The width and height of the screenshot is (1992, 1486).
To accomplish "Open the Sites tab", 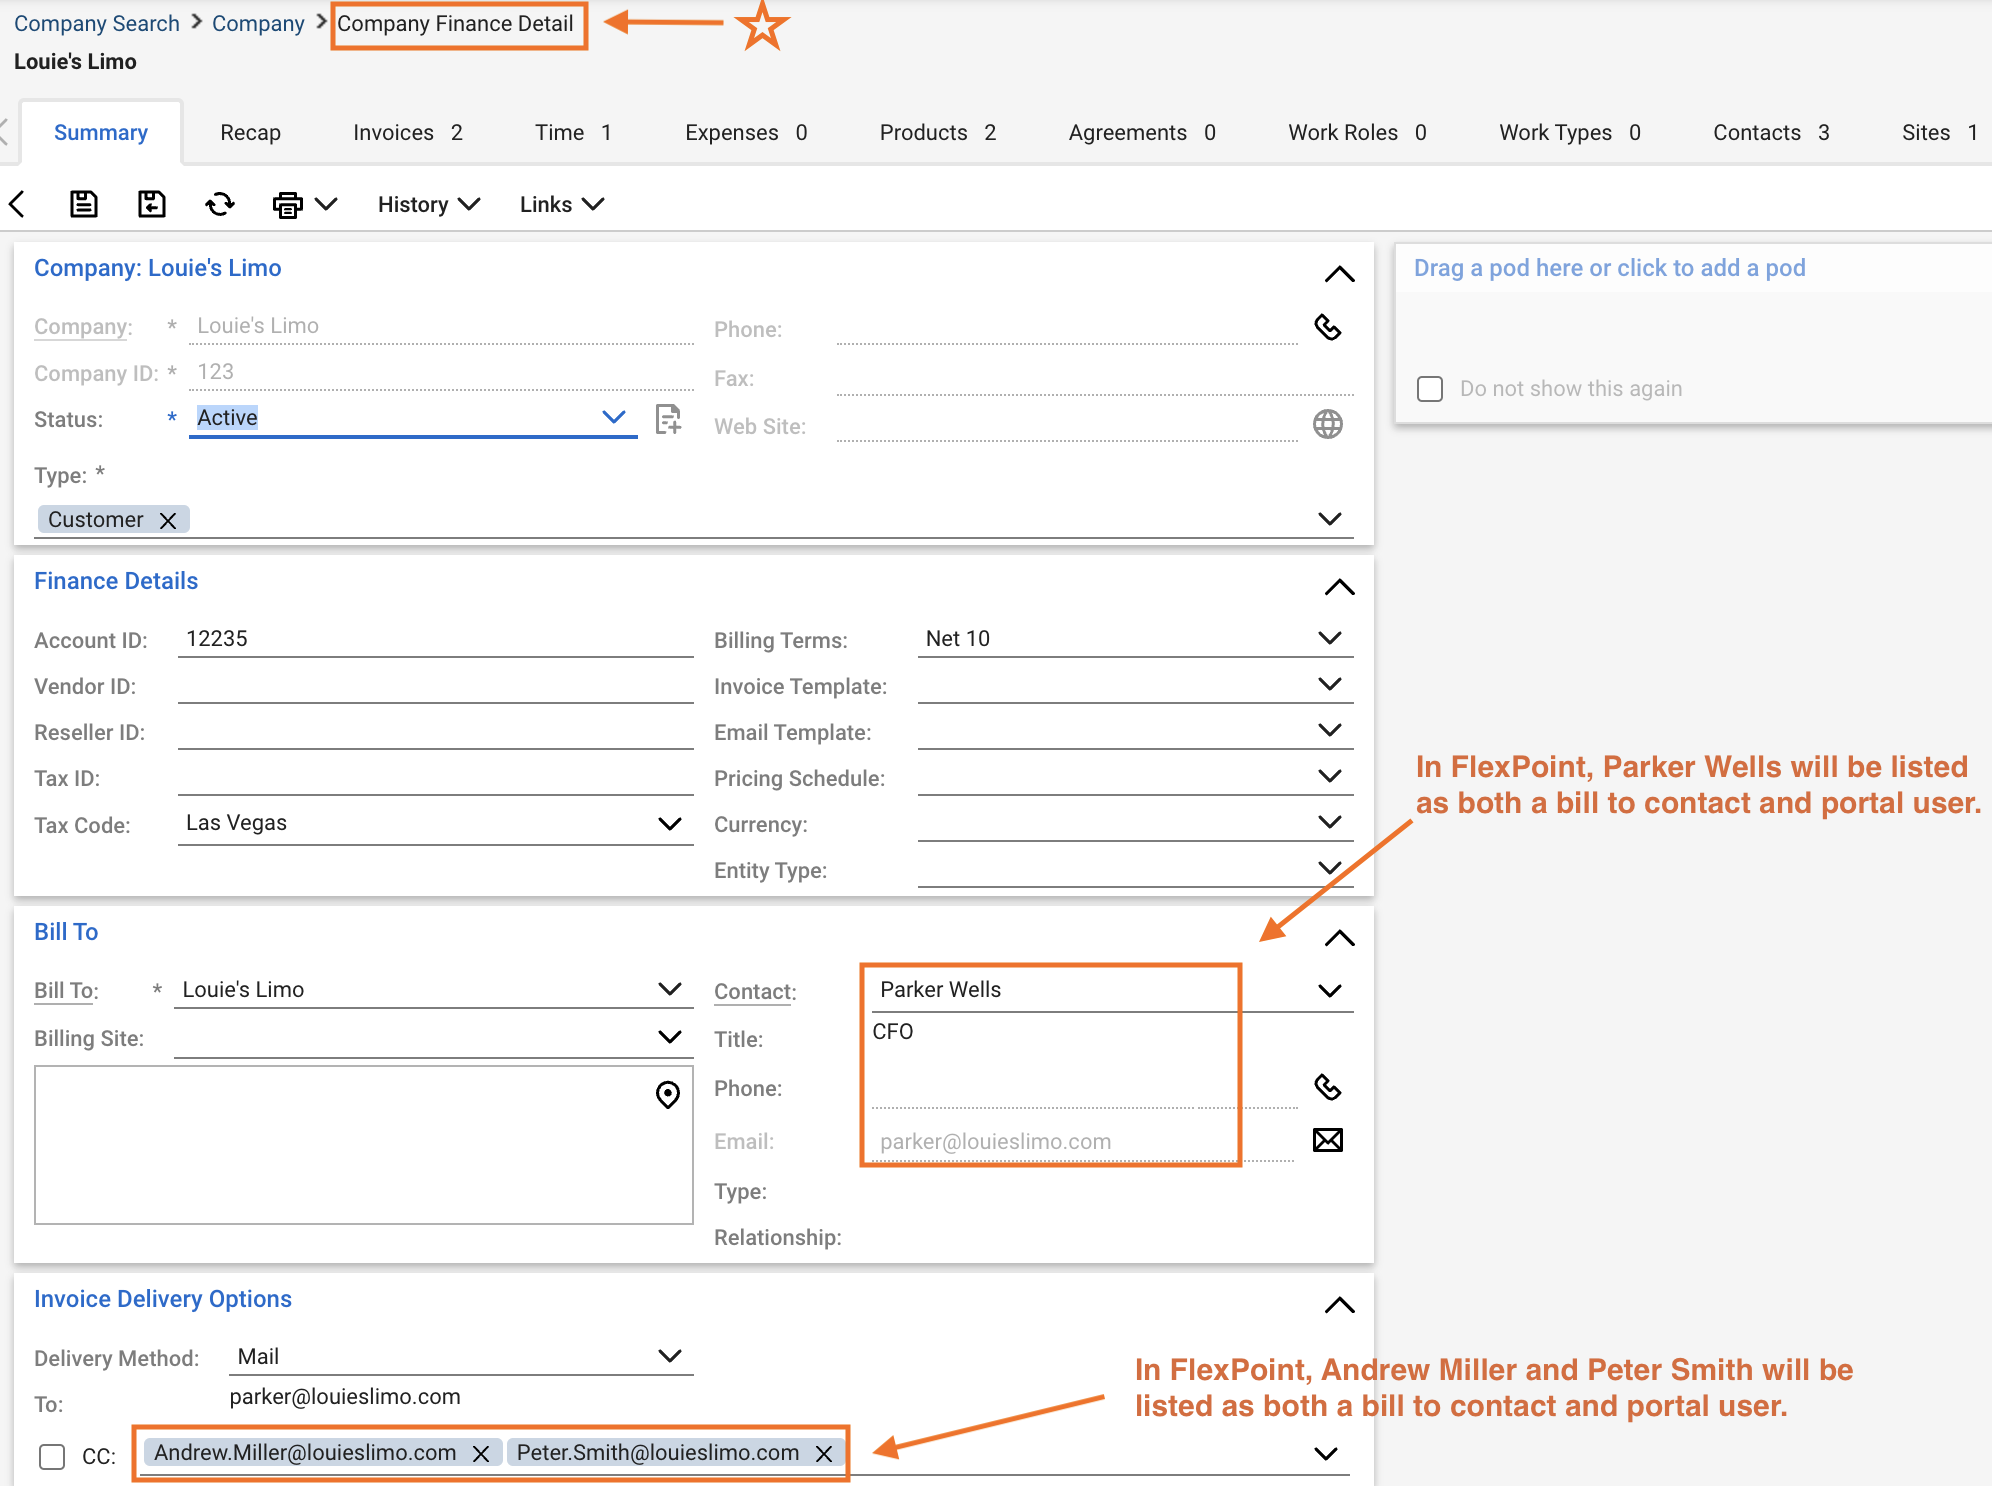I will [x=1940, y=132].
